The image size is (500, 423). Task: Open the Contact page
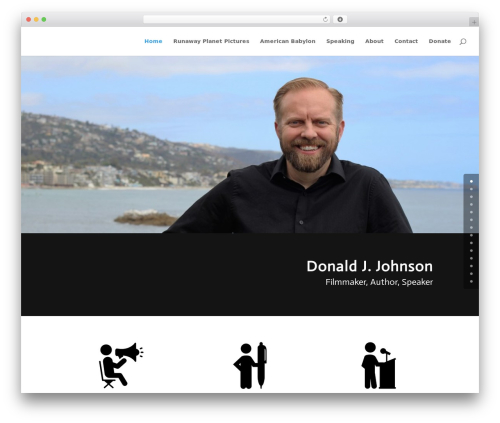tap(406, 41)
